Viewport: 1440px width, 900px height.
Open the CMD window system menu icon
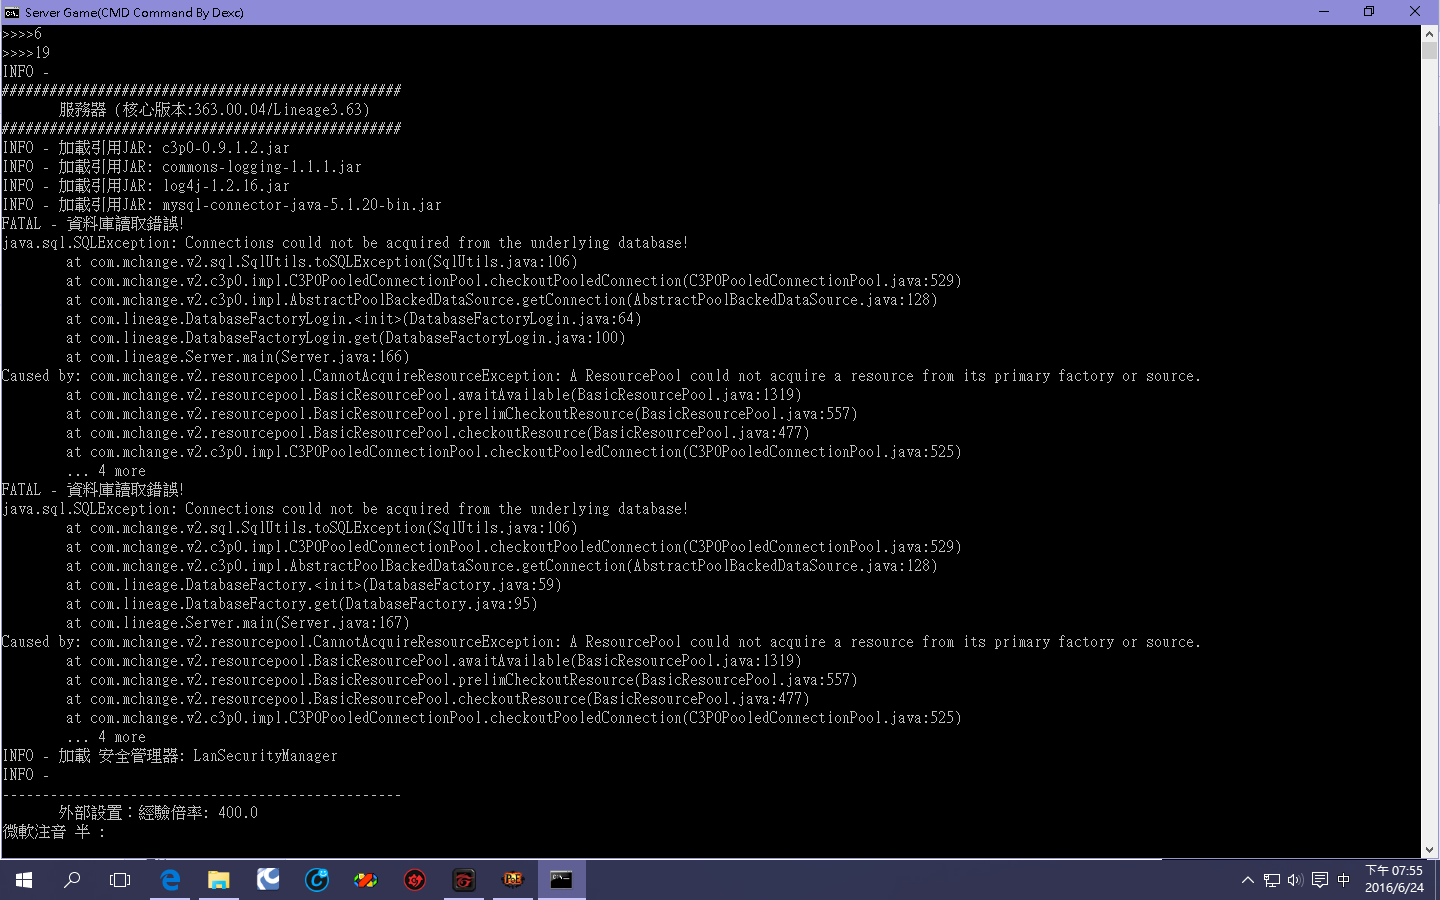click(x=12, y=12)
